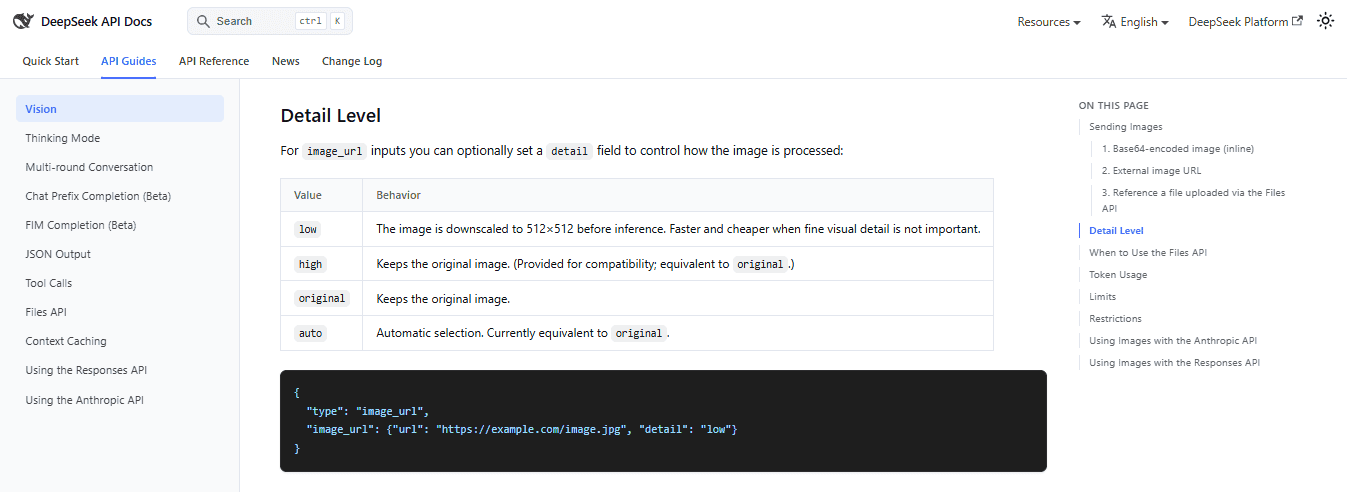
Task: Select the API Guides tab
Action: [129, 61]
